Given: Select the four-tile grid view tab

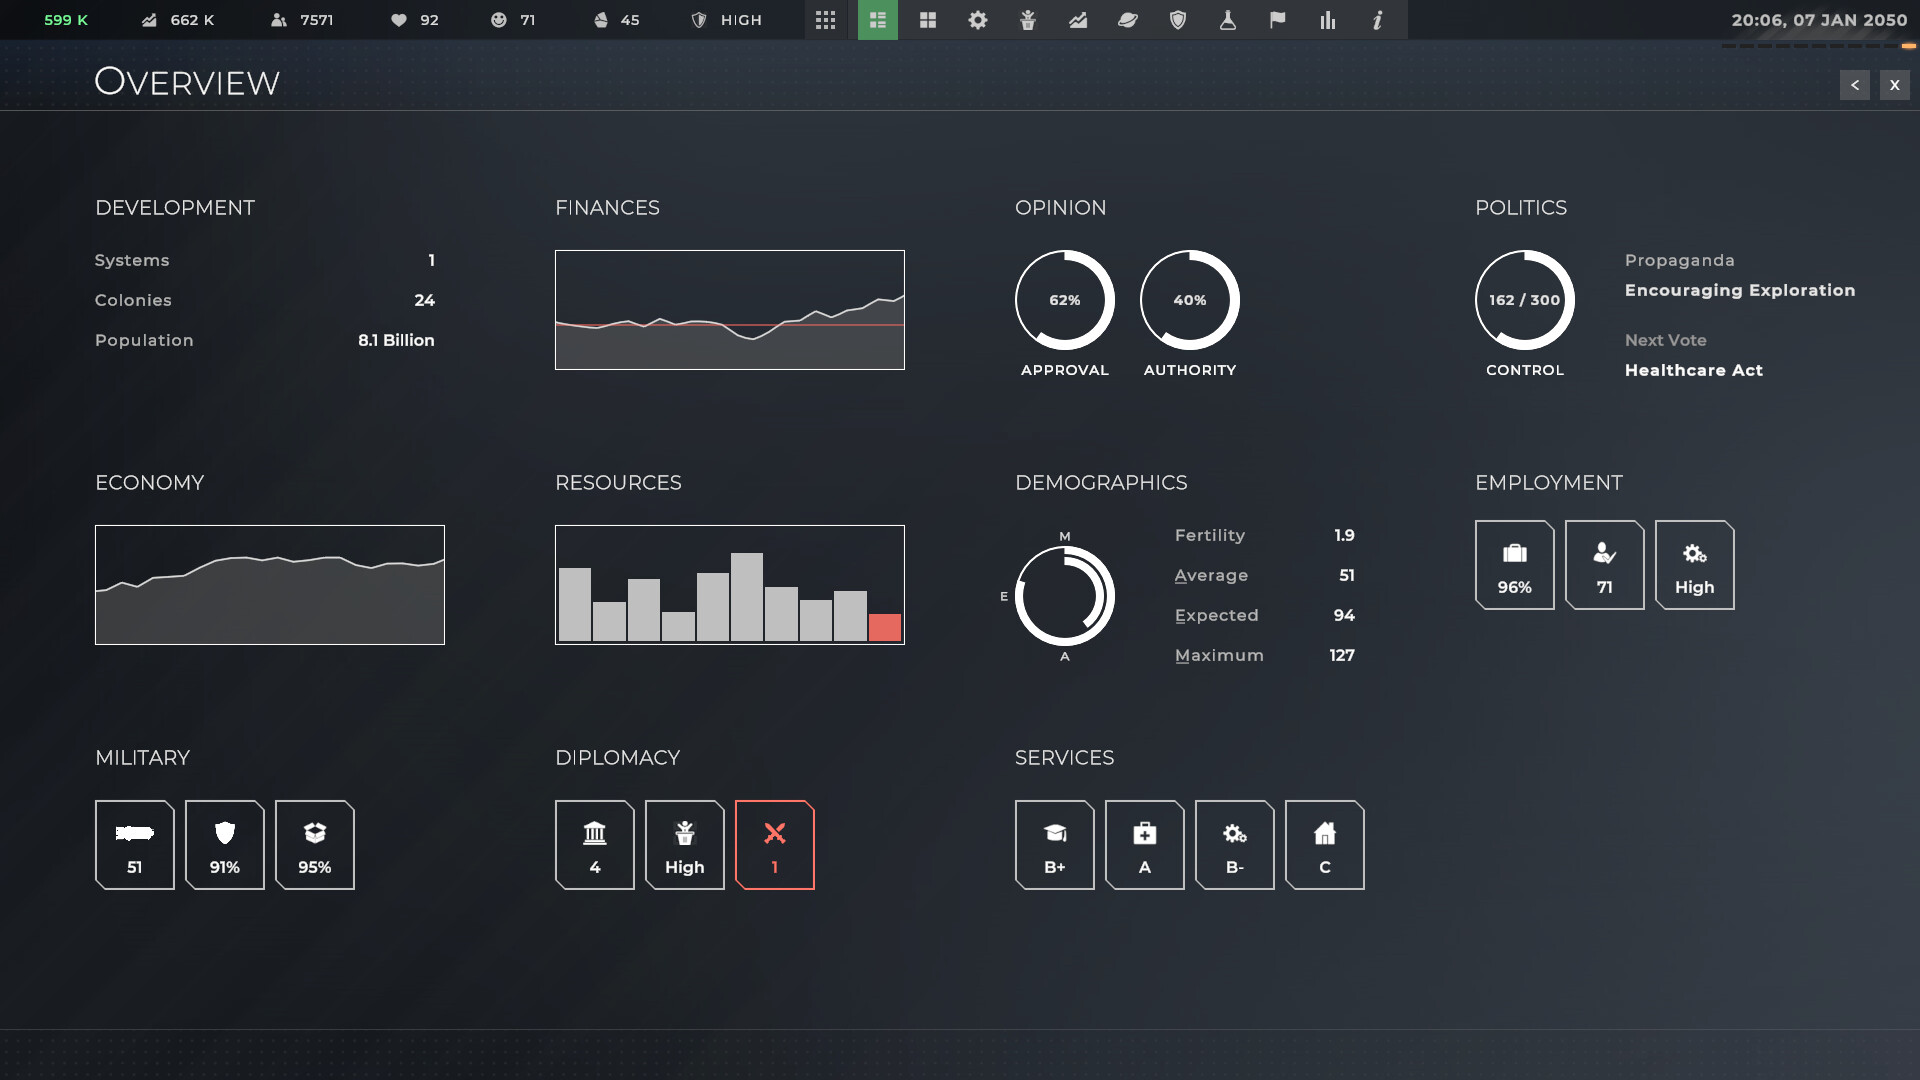Looking at the screenshot, I should coord(927,20).
